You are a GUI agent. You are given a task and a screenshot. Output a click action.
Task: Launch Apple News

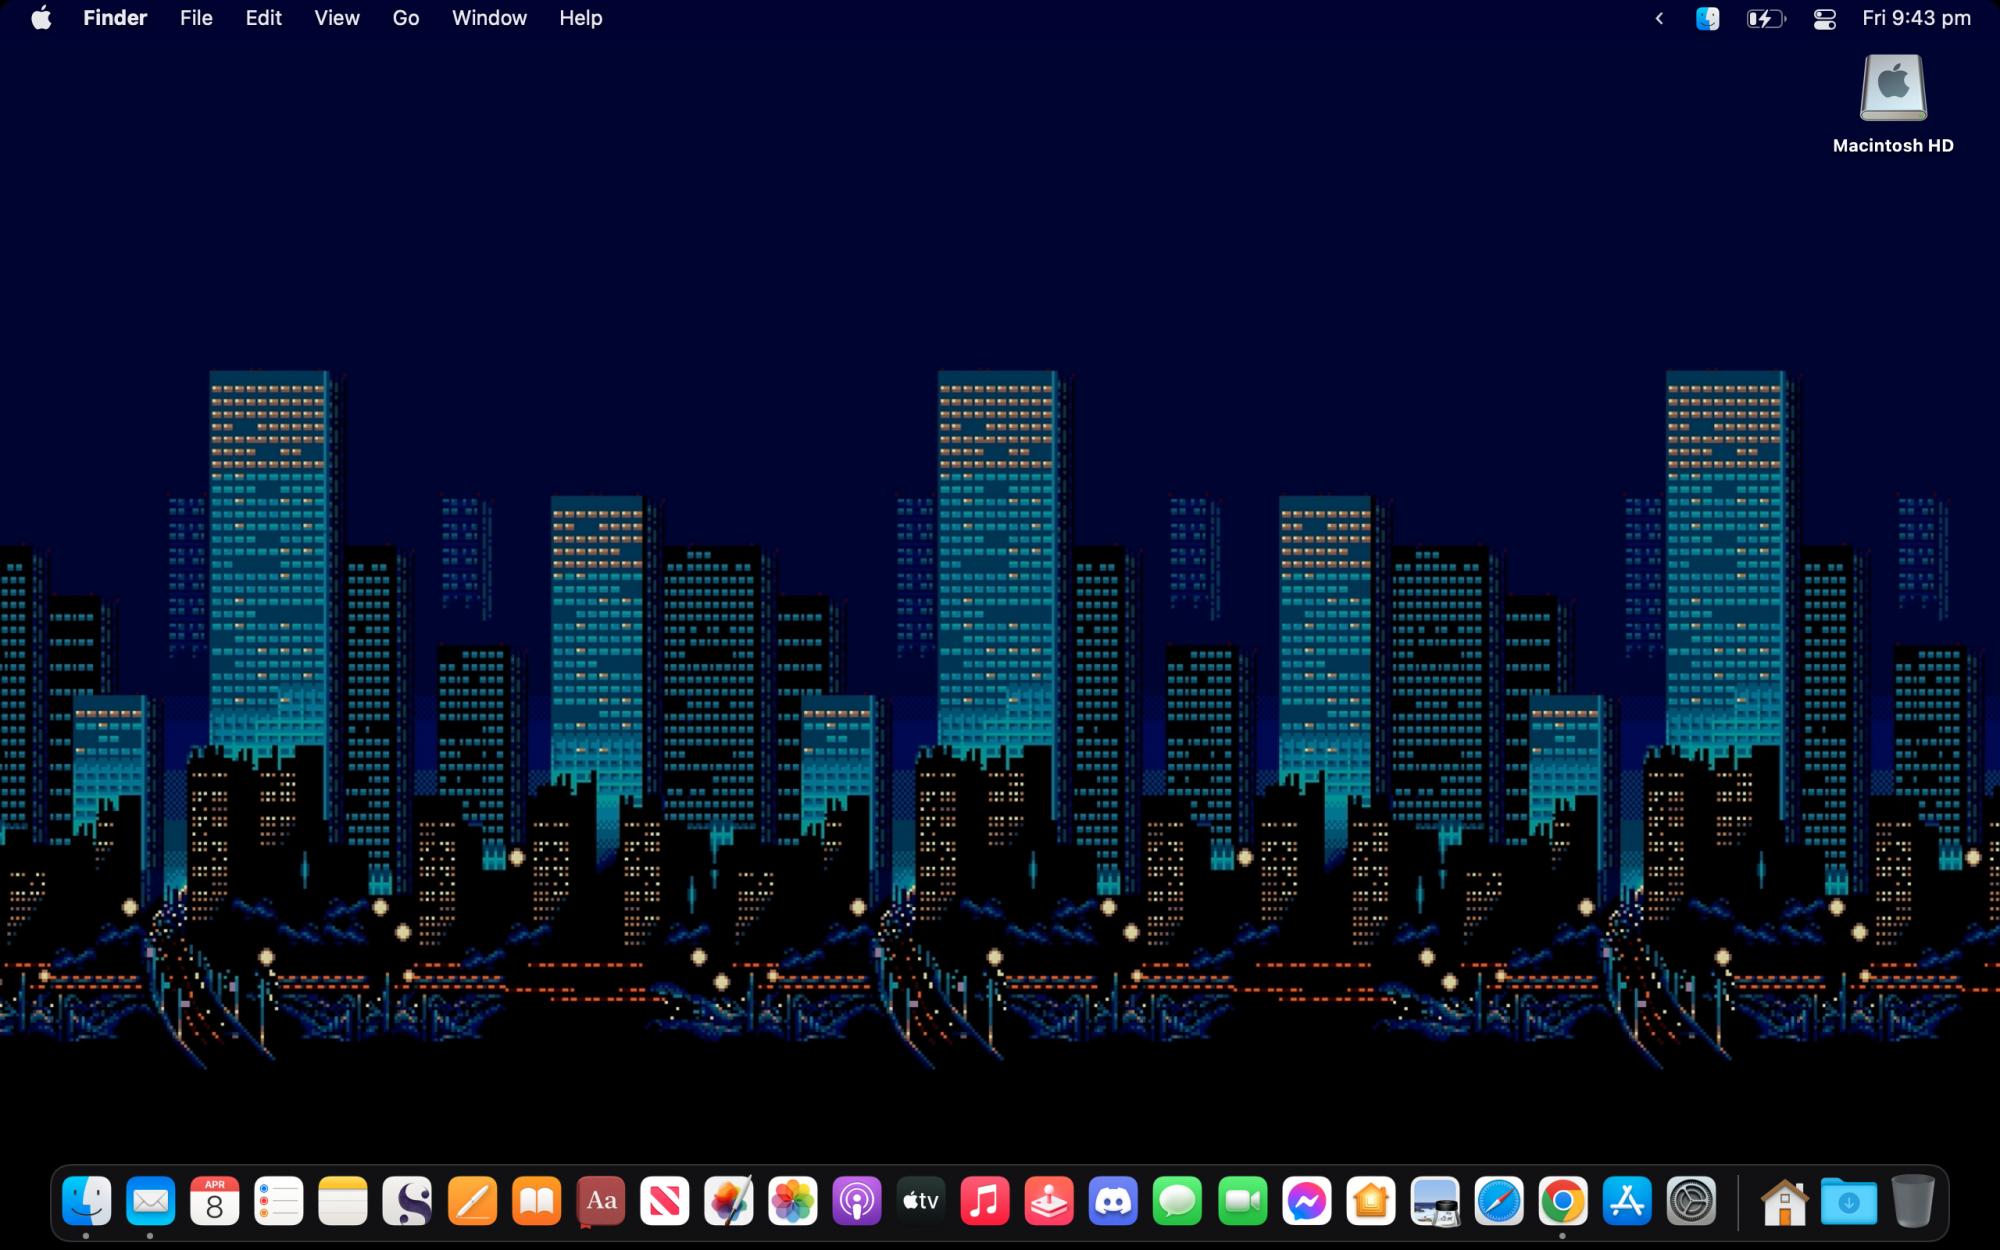(x=665, y=1201)
